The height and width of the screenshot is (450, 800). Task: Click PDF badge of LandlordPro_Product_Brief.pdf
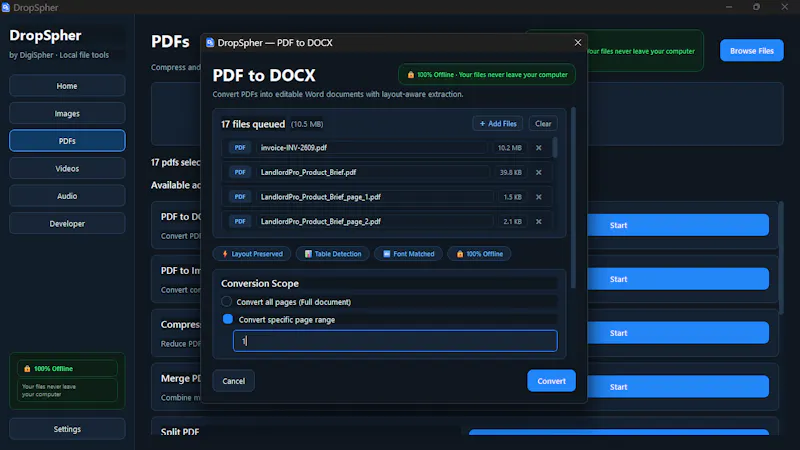click(240, 172)
